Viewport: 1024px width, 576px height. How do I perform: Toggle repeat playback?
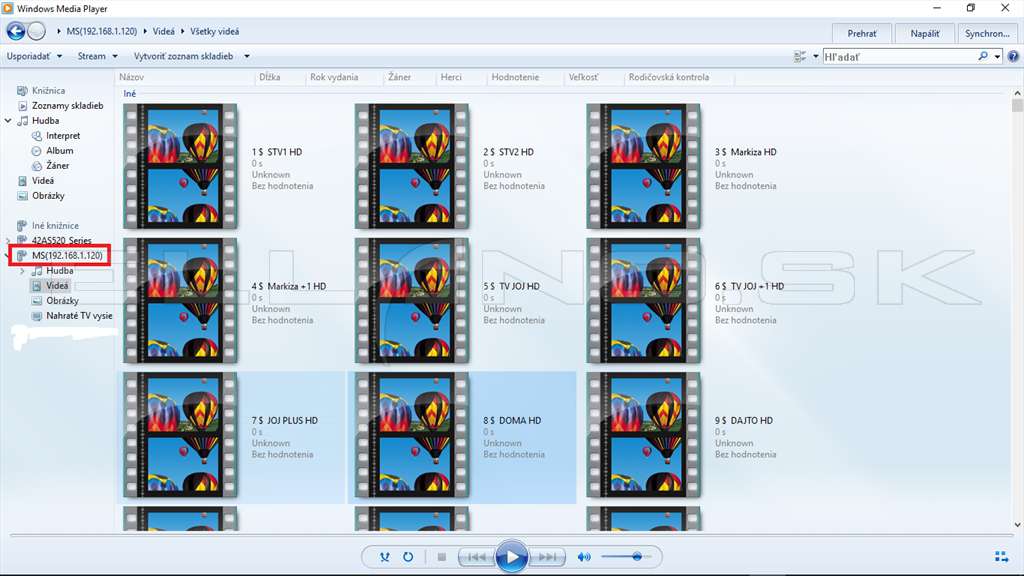408,557
